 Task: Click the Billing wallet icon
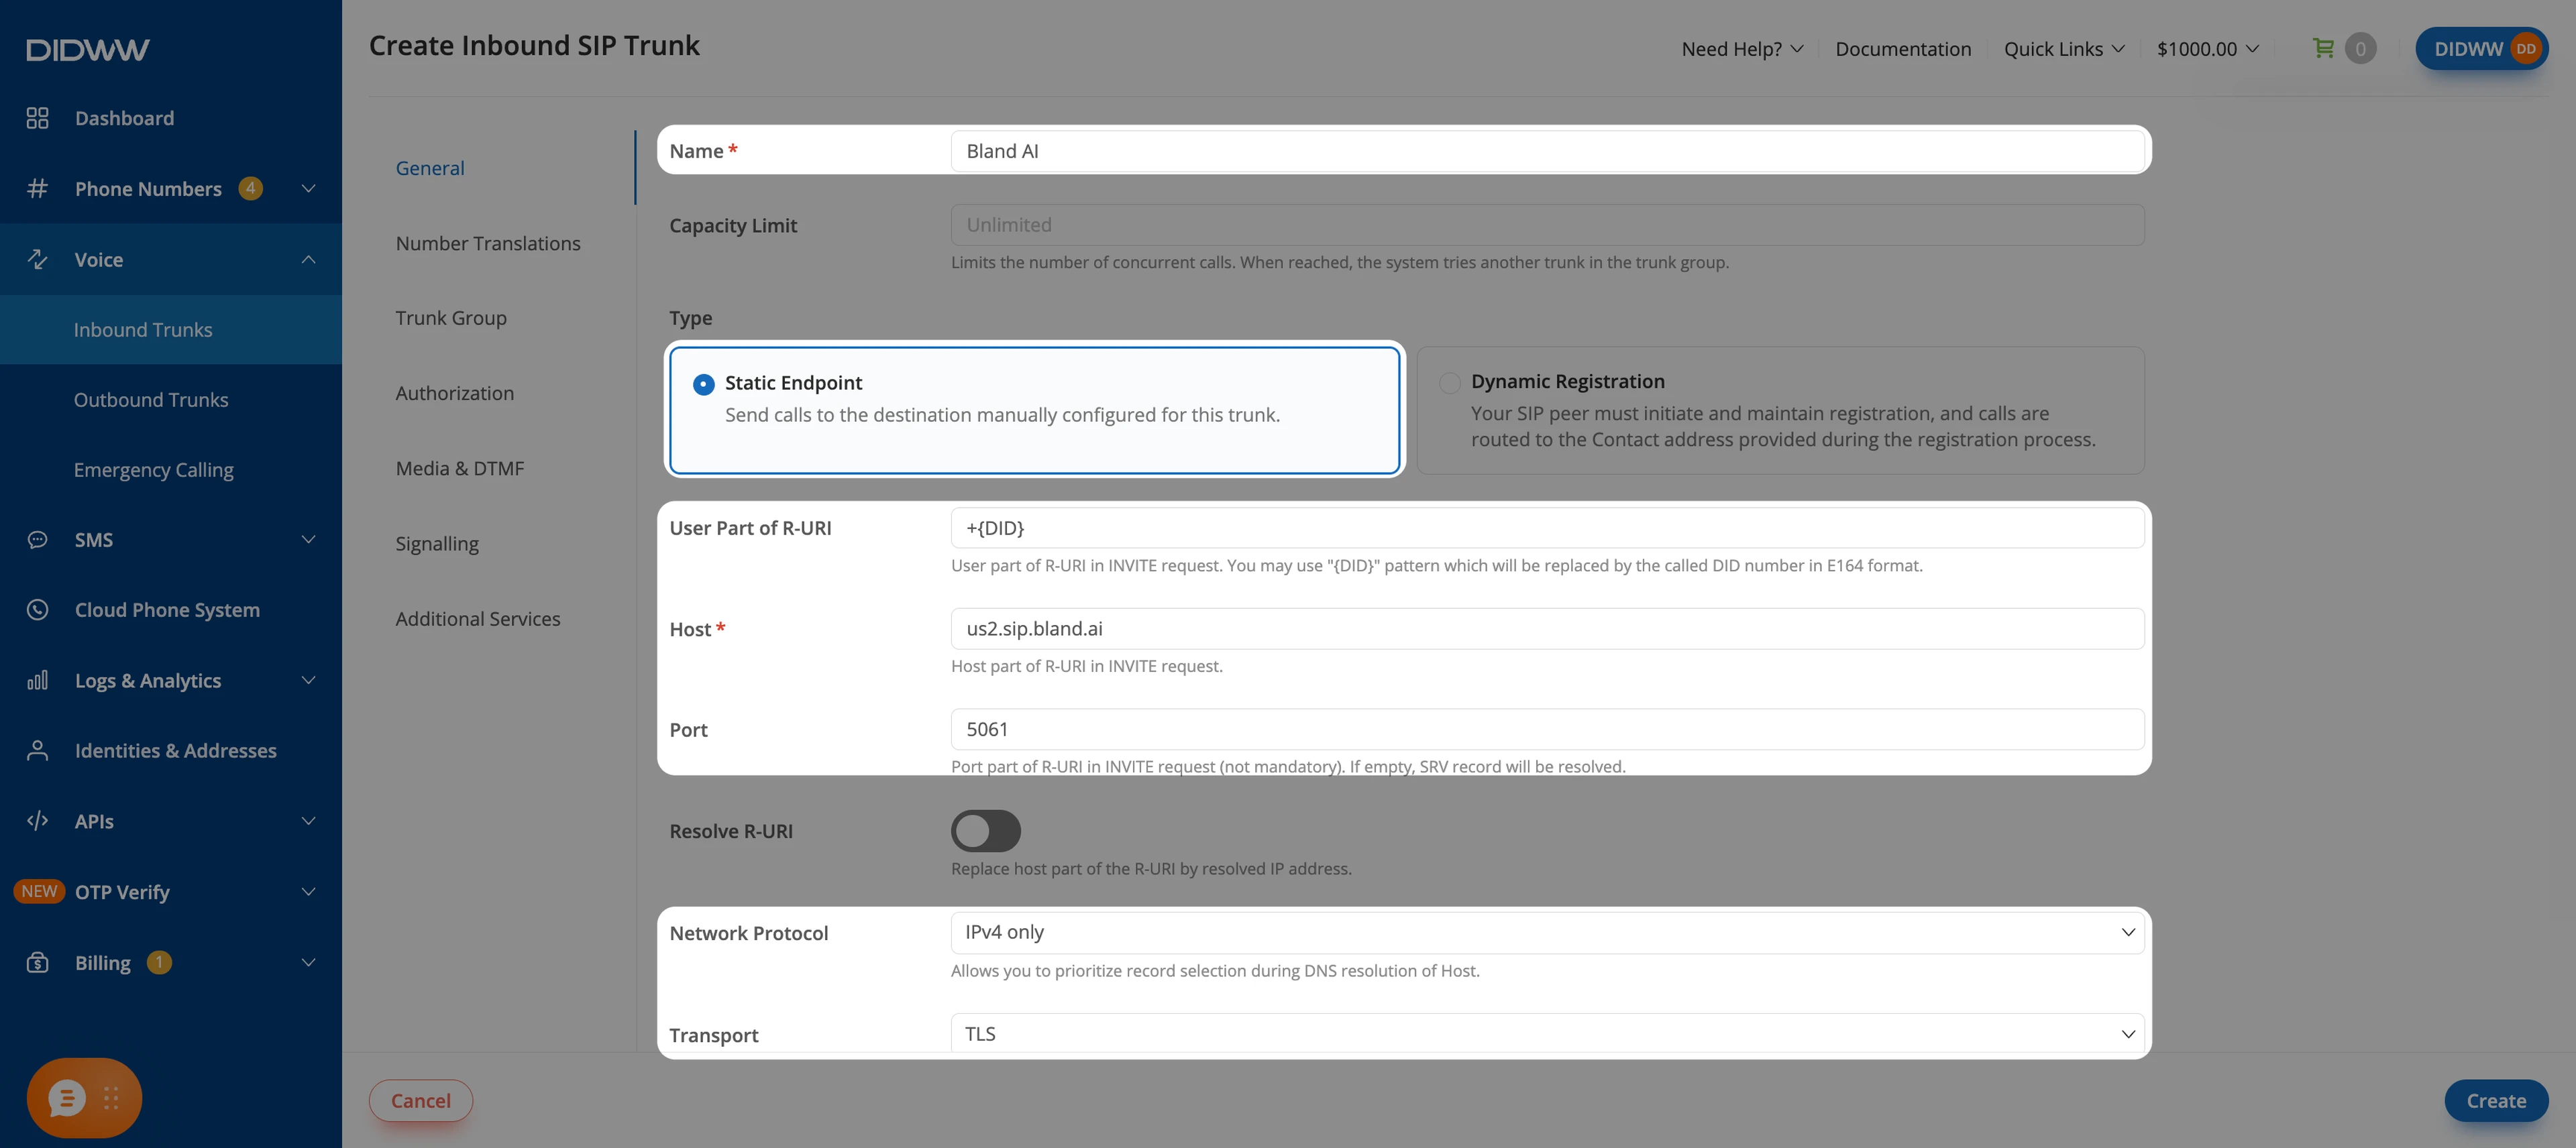tap(37, 962)
